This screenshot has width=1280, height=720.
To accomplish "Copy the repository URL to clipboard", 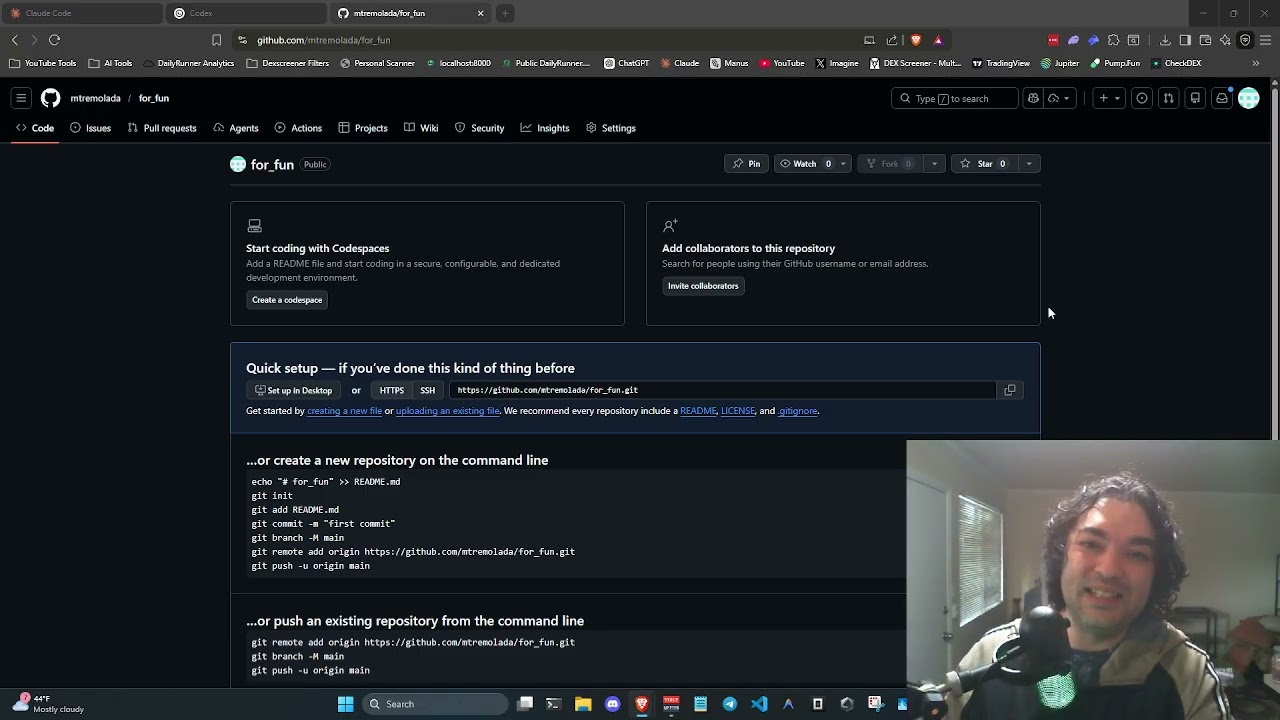I will (x=1010, y=390).
